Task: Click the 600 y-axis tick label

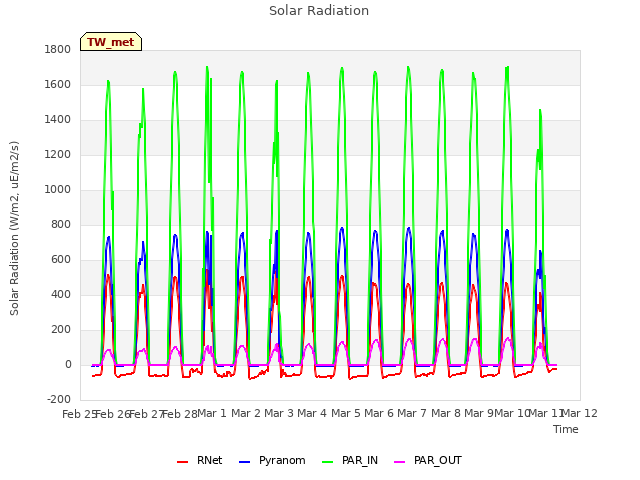Action: click(61, 260)
